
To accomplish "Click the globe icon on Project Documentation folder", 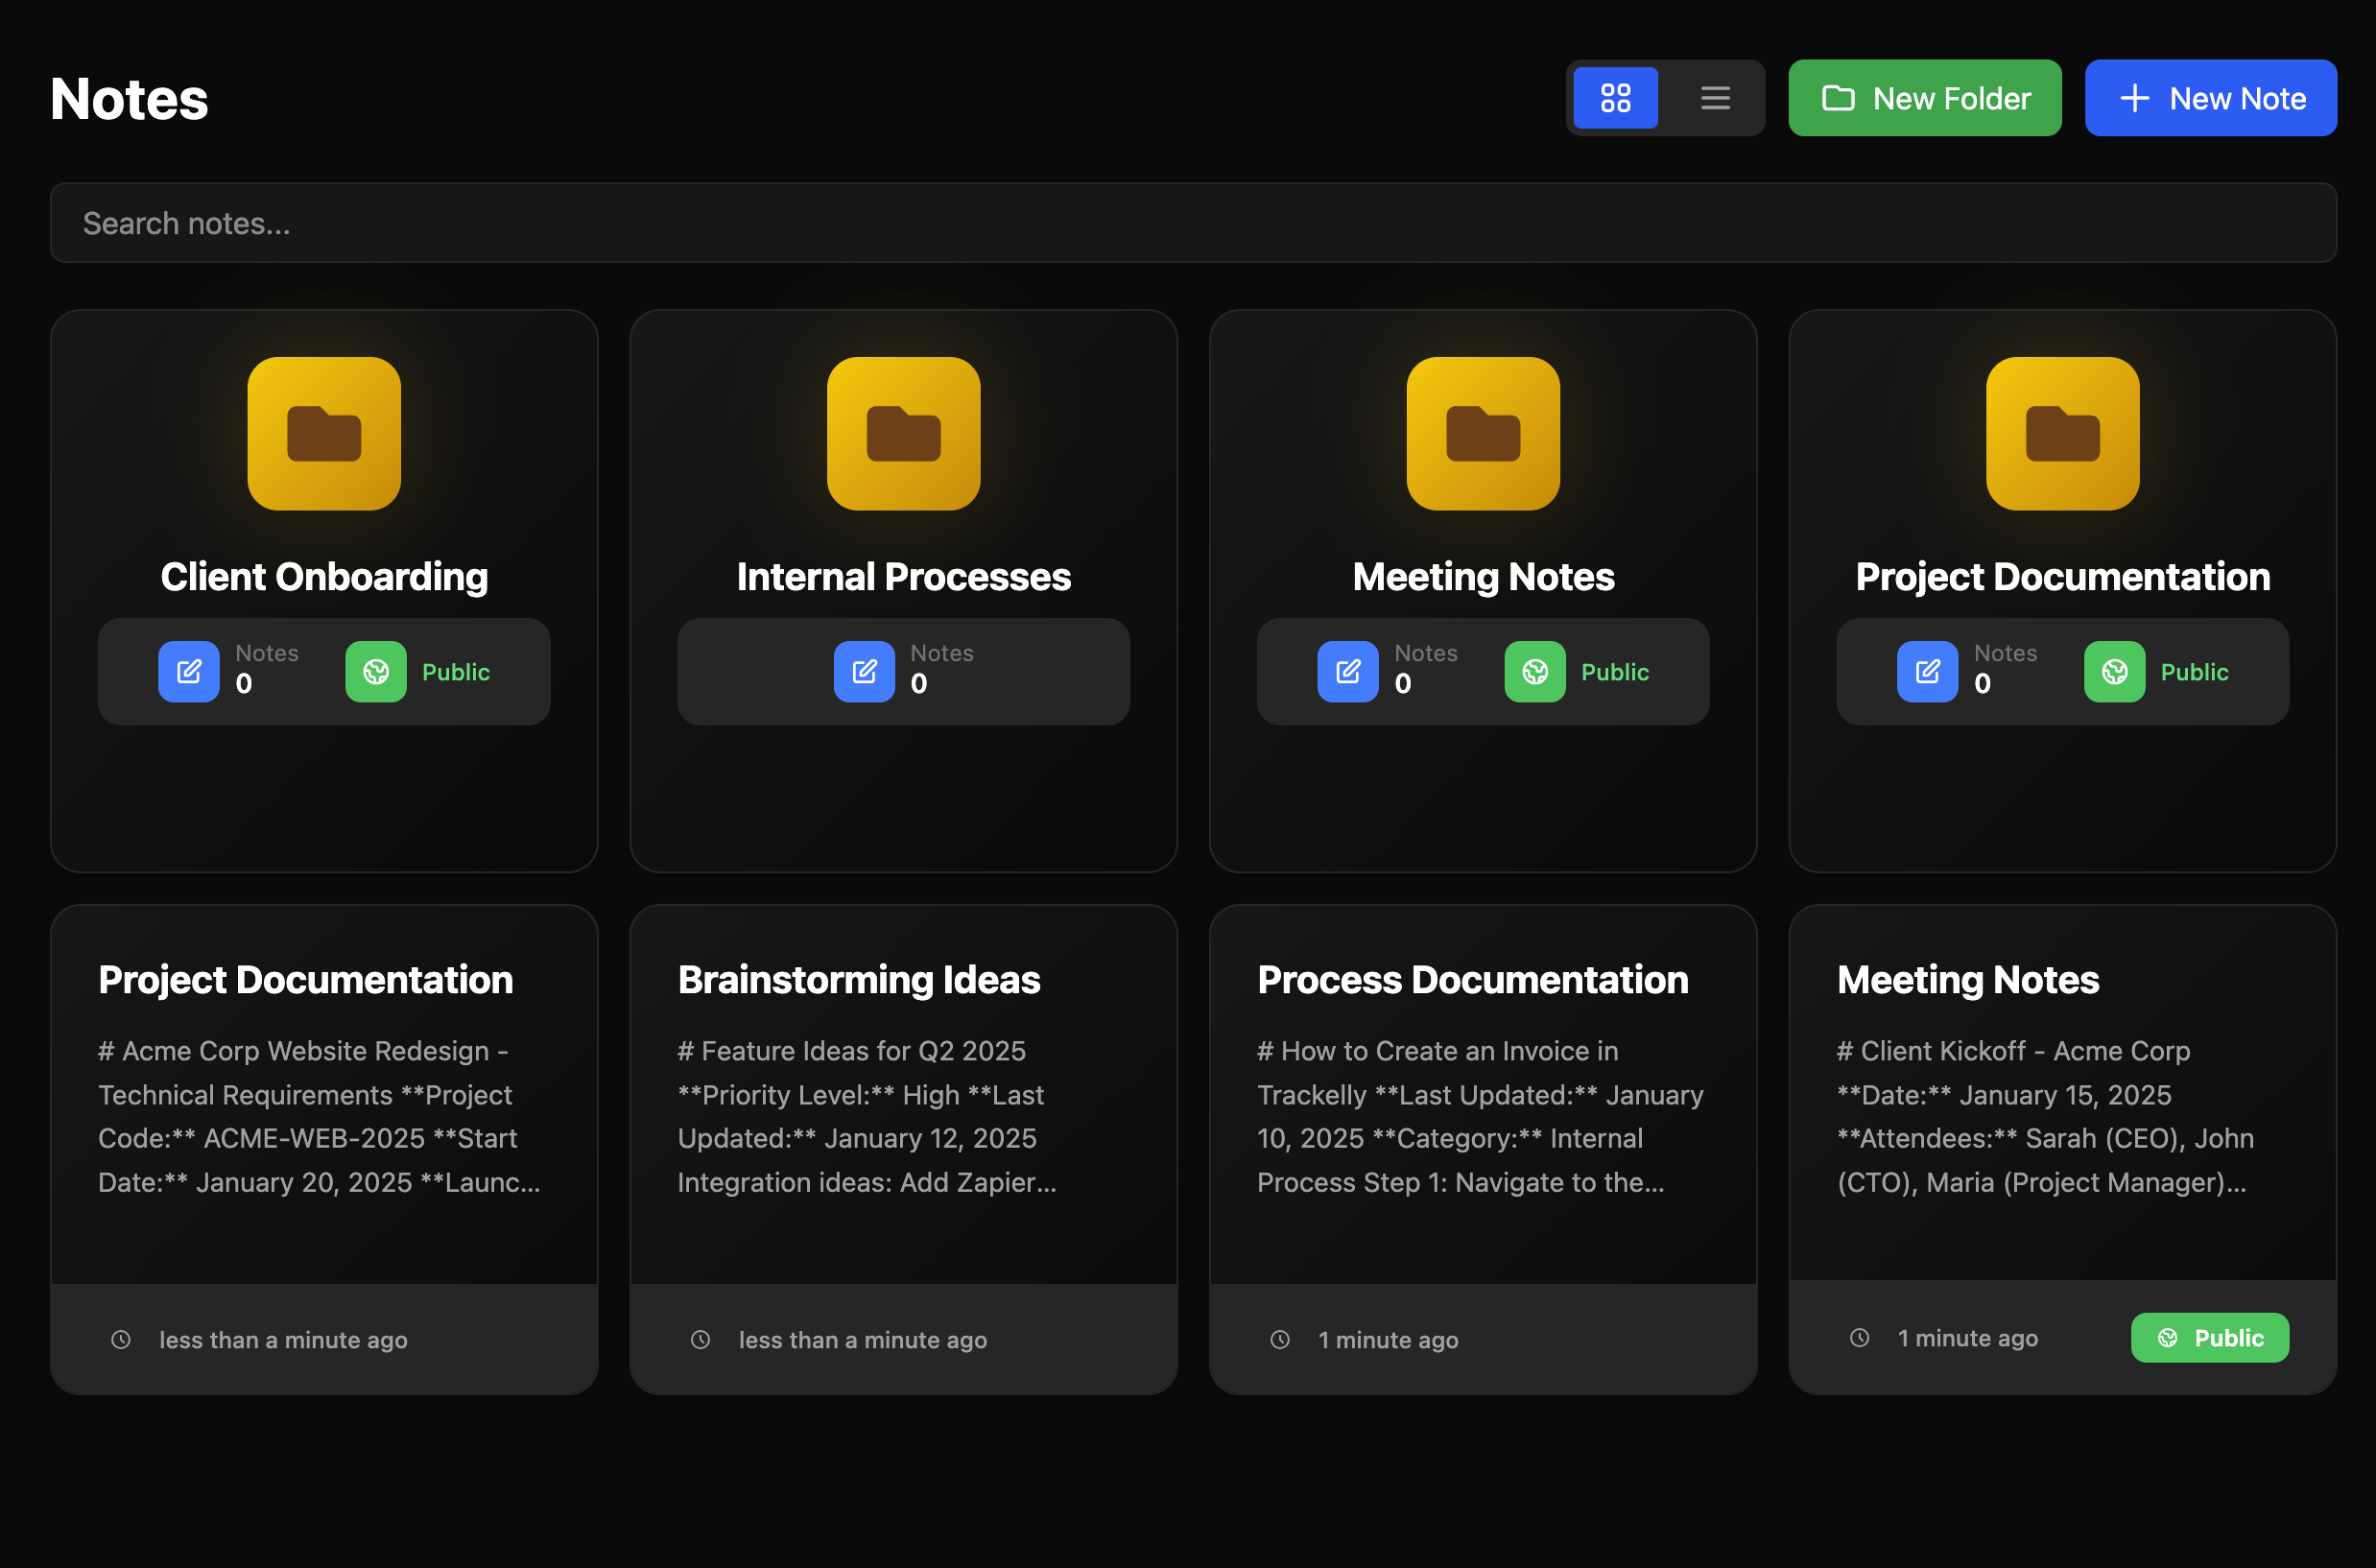I will point(2114,671).
